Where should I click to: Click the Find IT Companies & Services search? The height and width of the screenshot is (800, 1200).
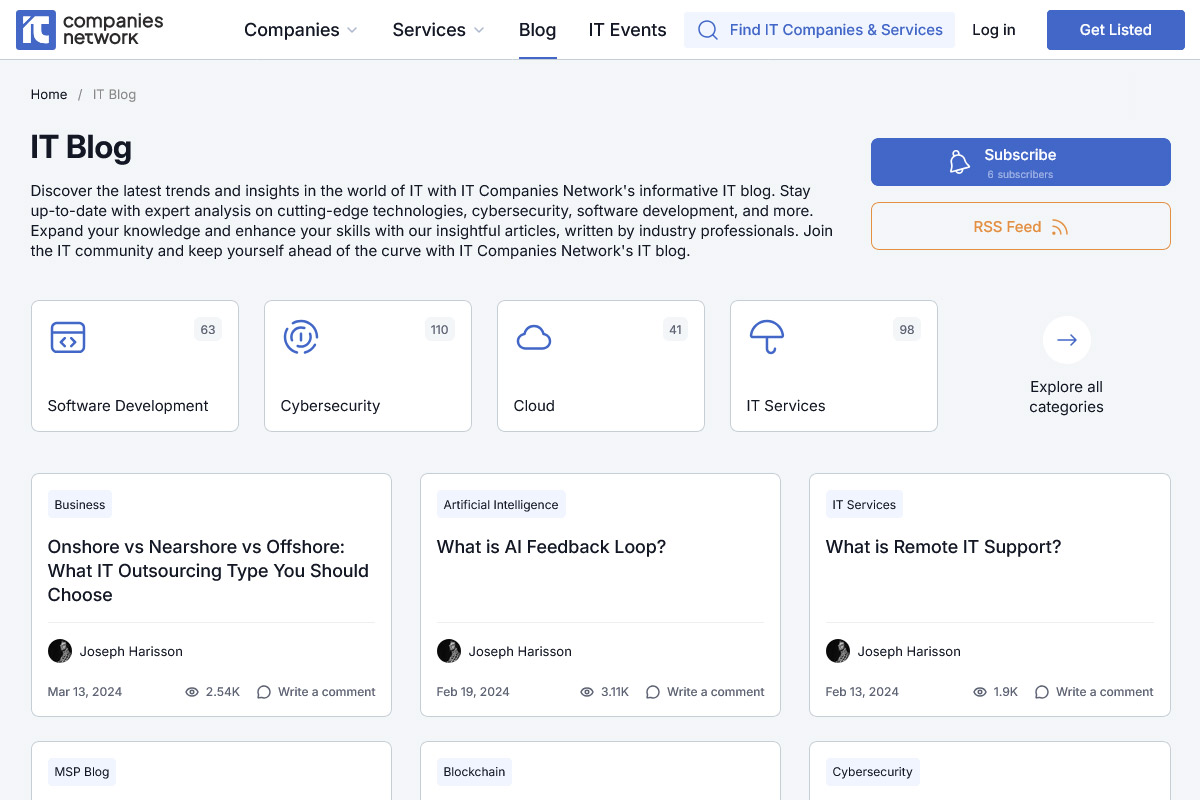(x=819, y=30)
